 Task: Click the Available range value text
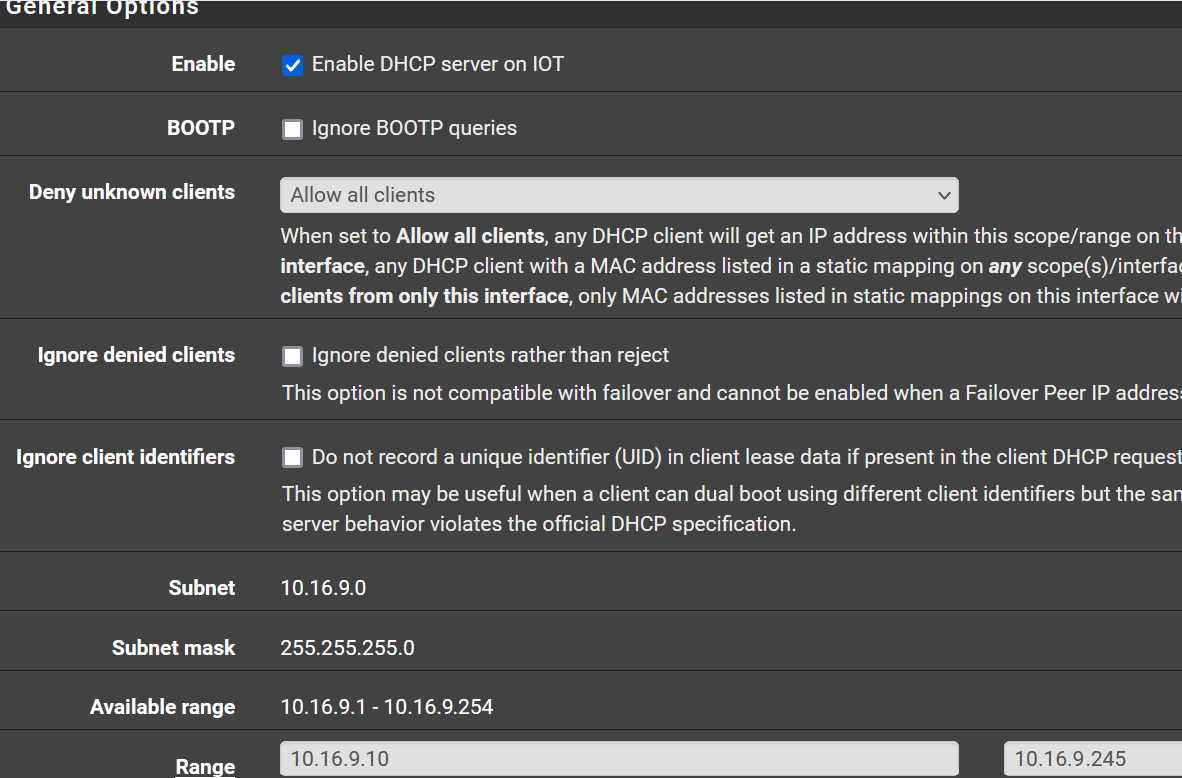pos(386,707)
